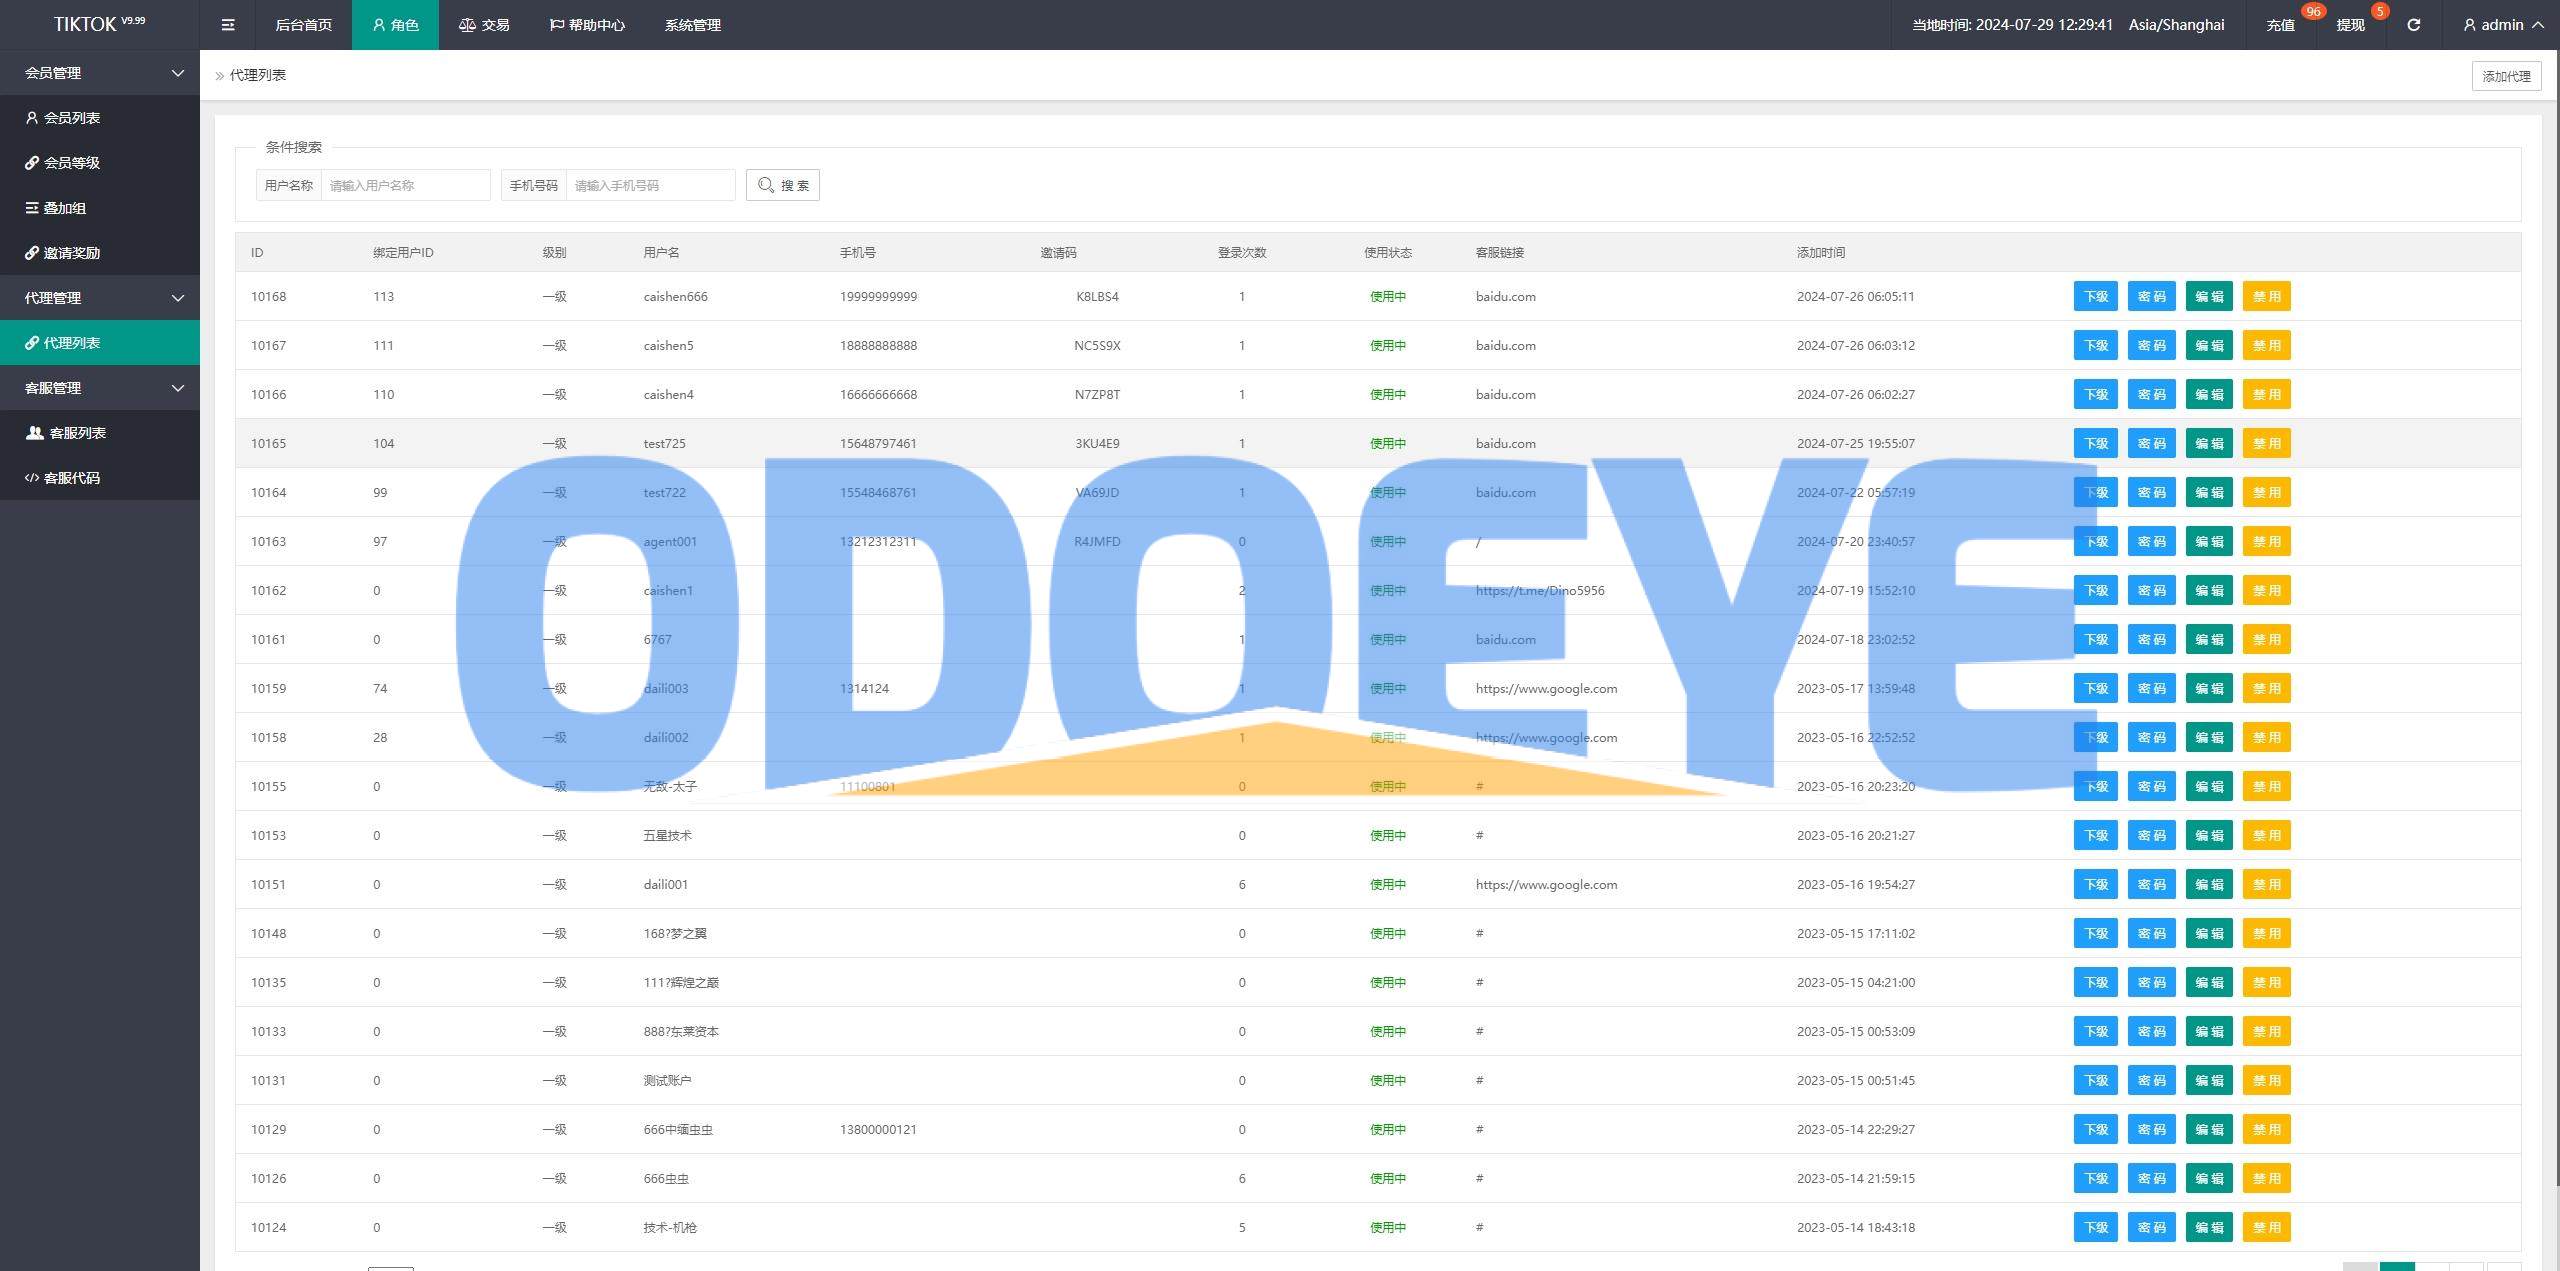Click 禁用 for 666虫虫 row
This screenshot has height=1271, width=2560.
click(x=2266, y=1178)
